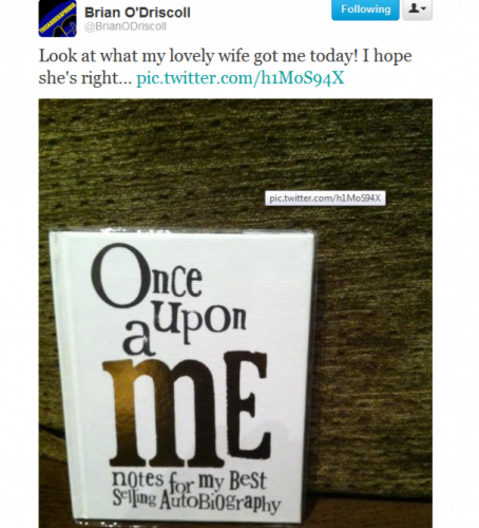Viewport: 479px width, 528px height.
Task: Click the pic.twitter.com tooltip over the photo
Action: [325, 198]
